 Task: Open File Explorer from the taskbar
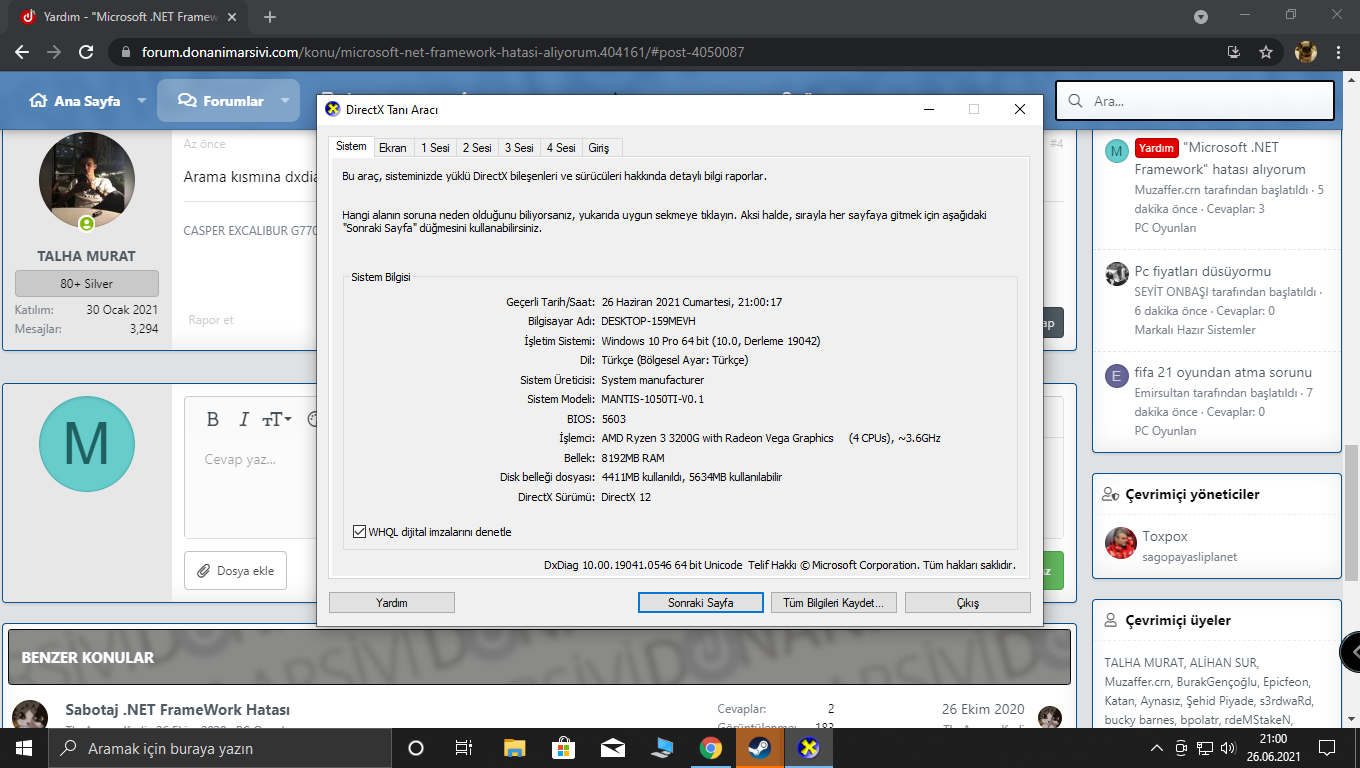514,748
